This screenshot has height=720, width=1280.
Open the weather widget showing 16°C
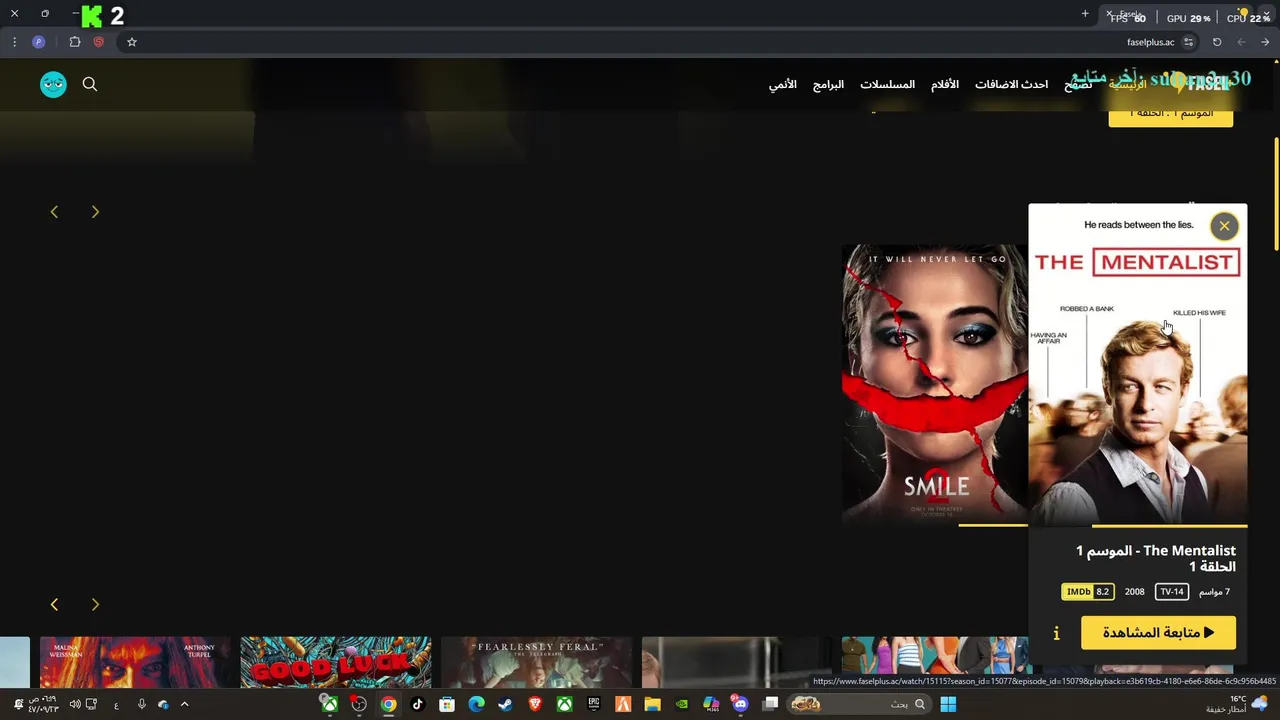[1236, 704]
